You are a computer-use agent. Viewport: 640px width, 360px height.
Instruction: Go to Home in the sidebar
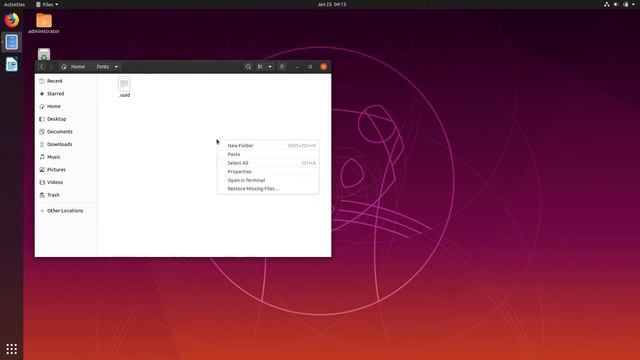pos(66,106)
